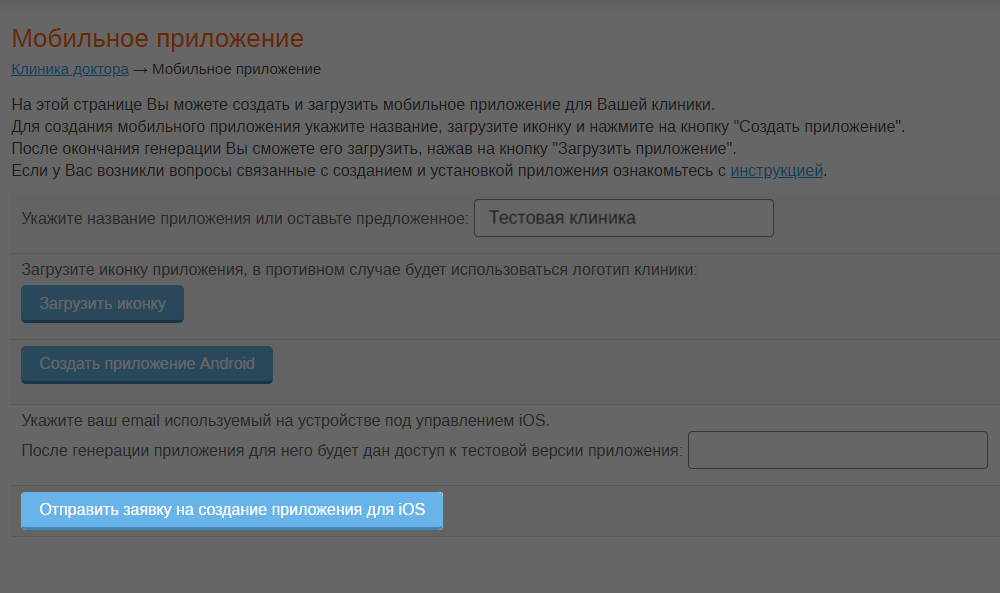Click the Укажите название приложения label

pos(245,219)
